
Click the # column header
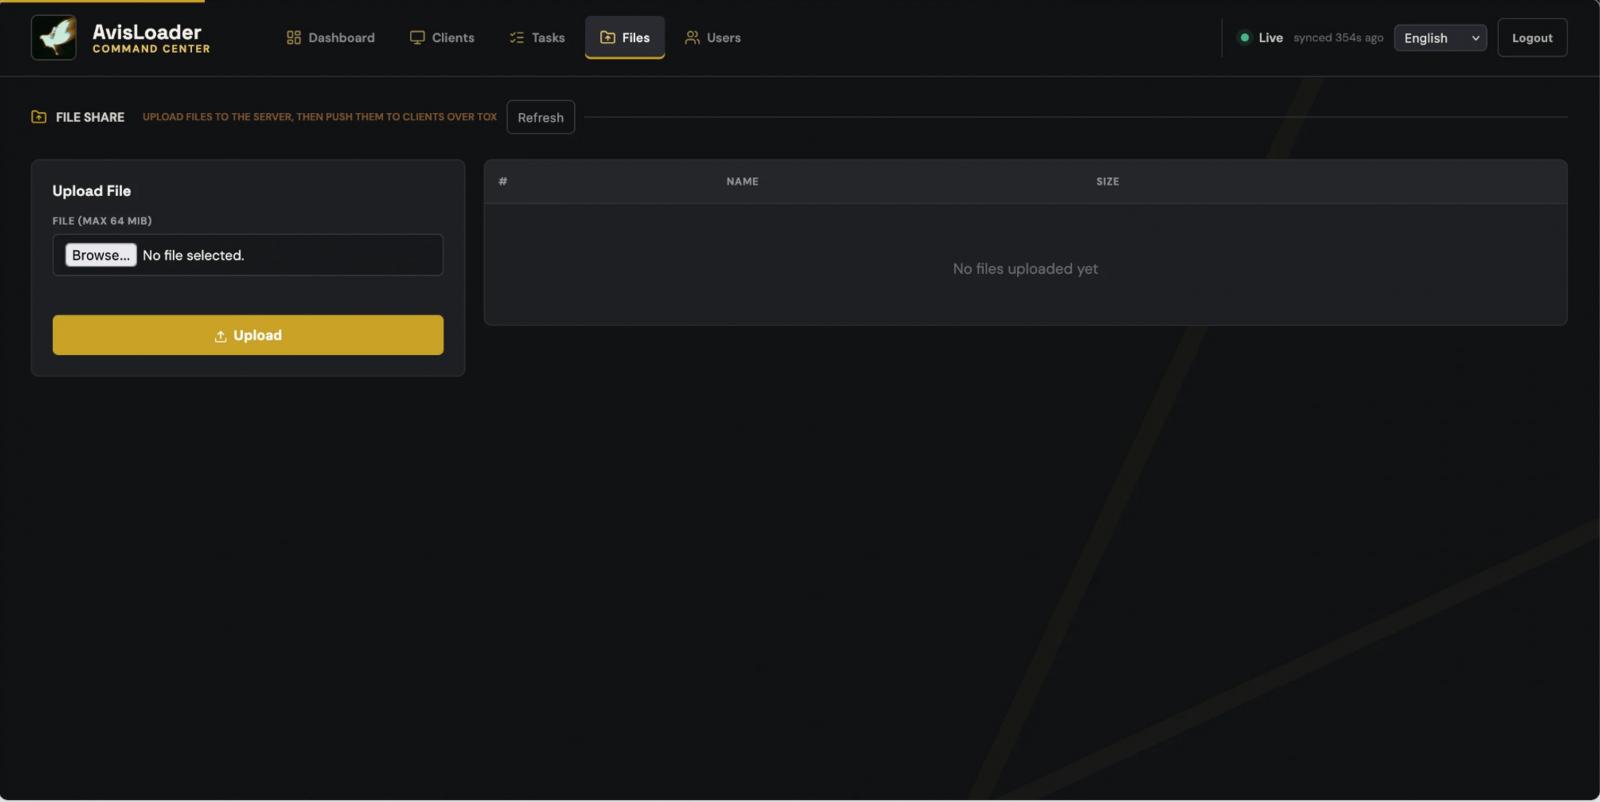pyautogui.click(x=503, y=181)
